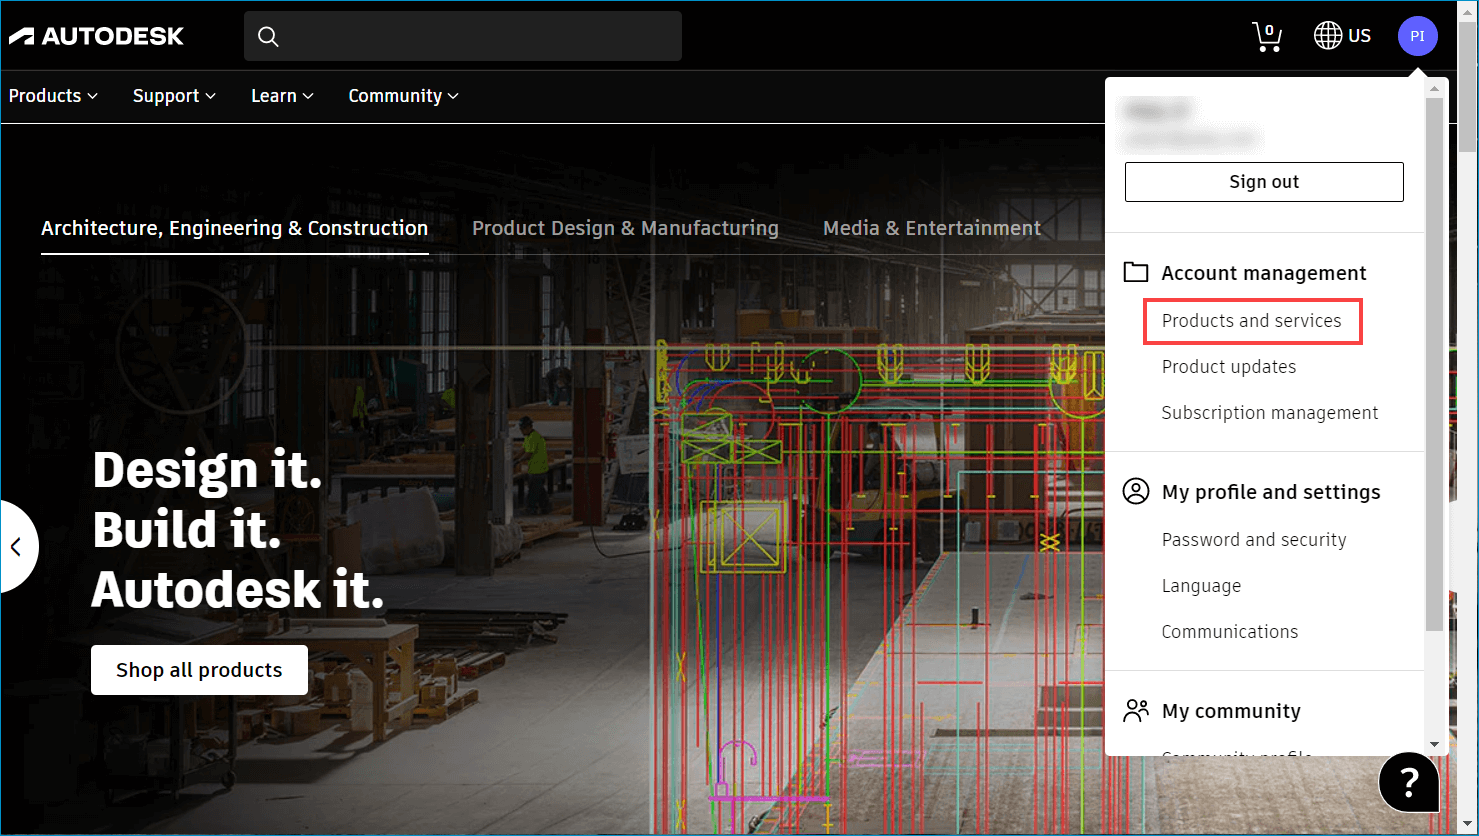This screenshot has width=1479, height=836.
Task: Click the Autodesk logo
Action: point(96,36)
